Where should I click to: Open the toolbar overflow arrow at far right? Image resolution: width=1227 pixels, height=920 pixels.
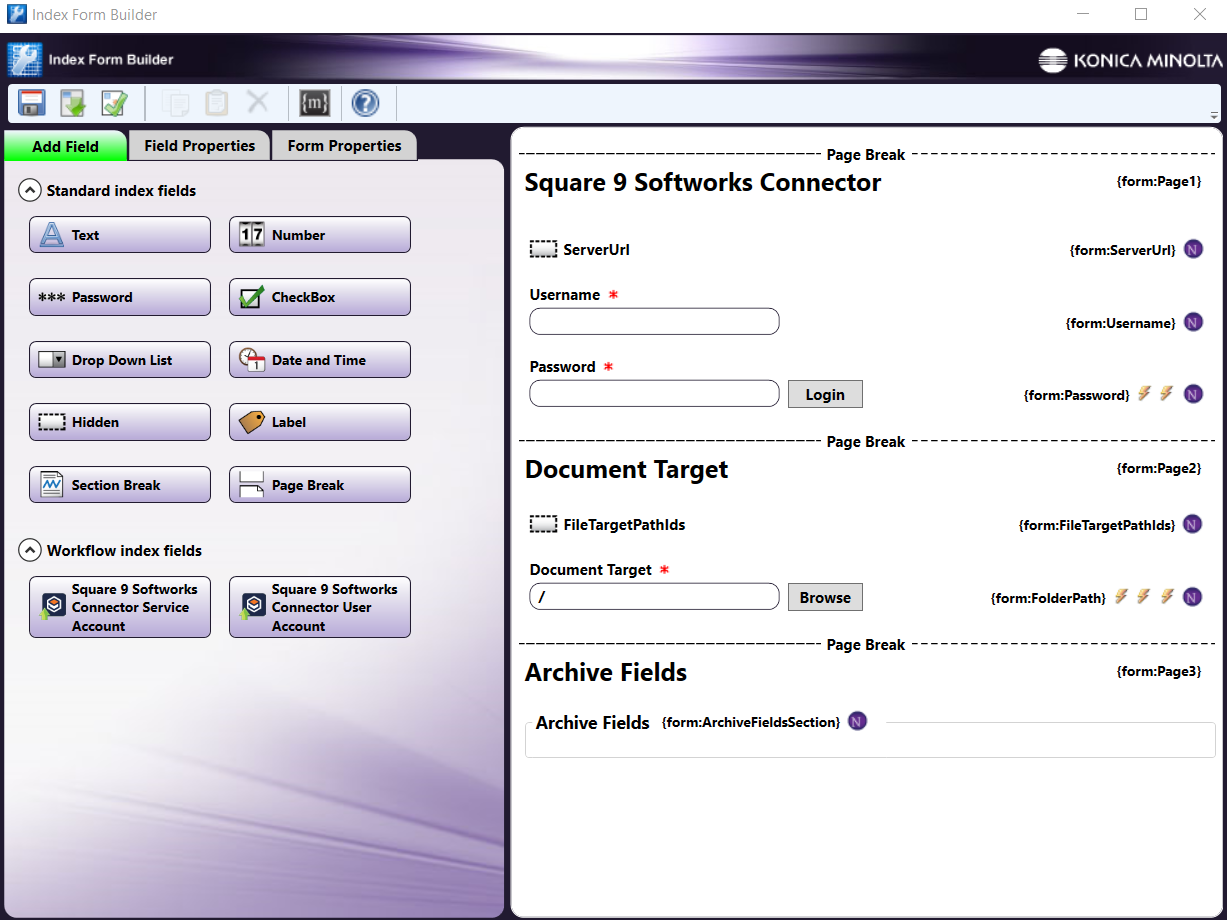1214,115
